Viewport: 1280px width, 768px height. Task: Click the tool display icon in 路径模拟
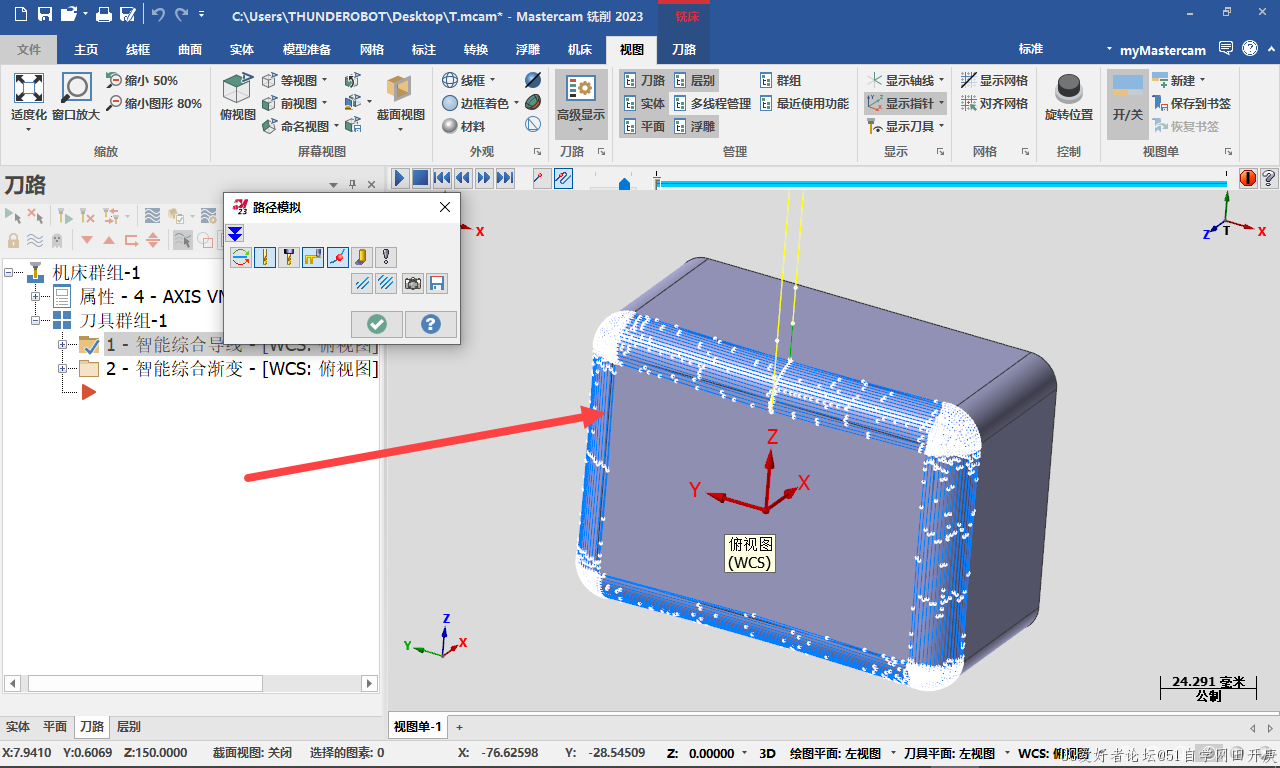pyautogui.click(x=265, y=257)
